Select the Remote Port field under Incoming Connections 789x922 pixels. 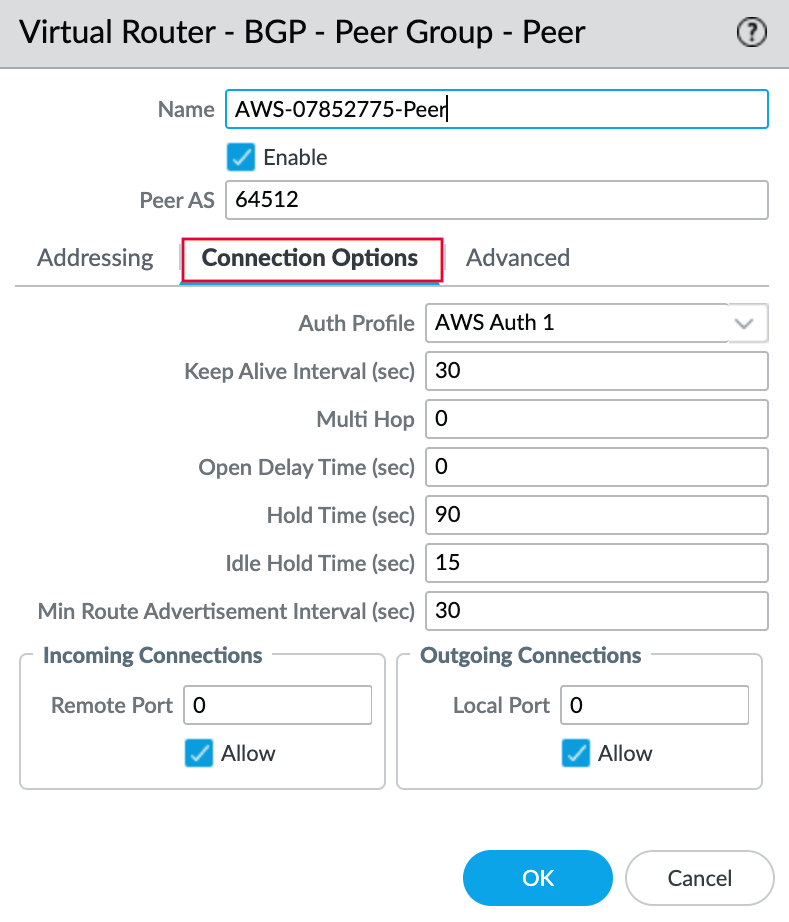click(277, 705)
